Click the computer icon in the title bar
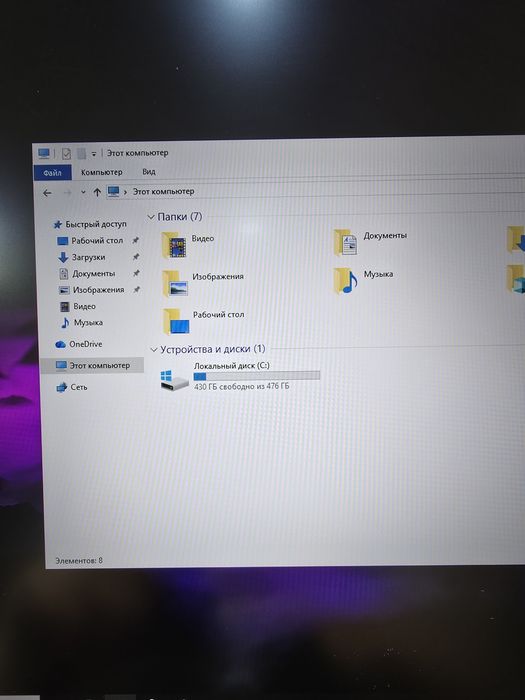 point(44,154)
